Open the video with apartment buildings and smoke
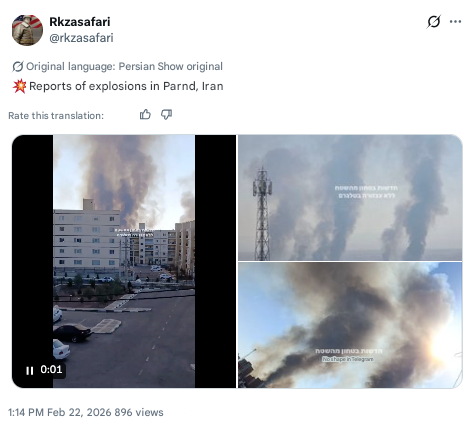This screenshot has height=426, width=476. (124, 261)
